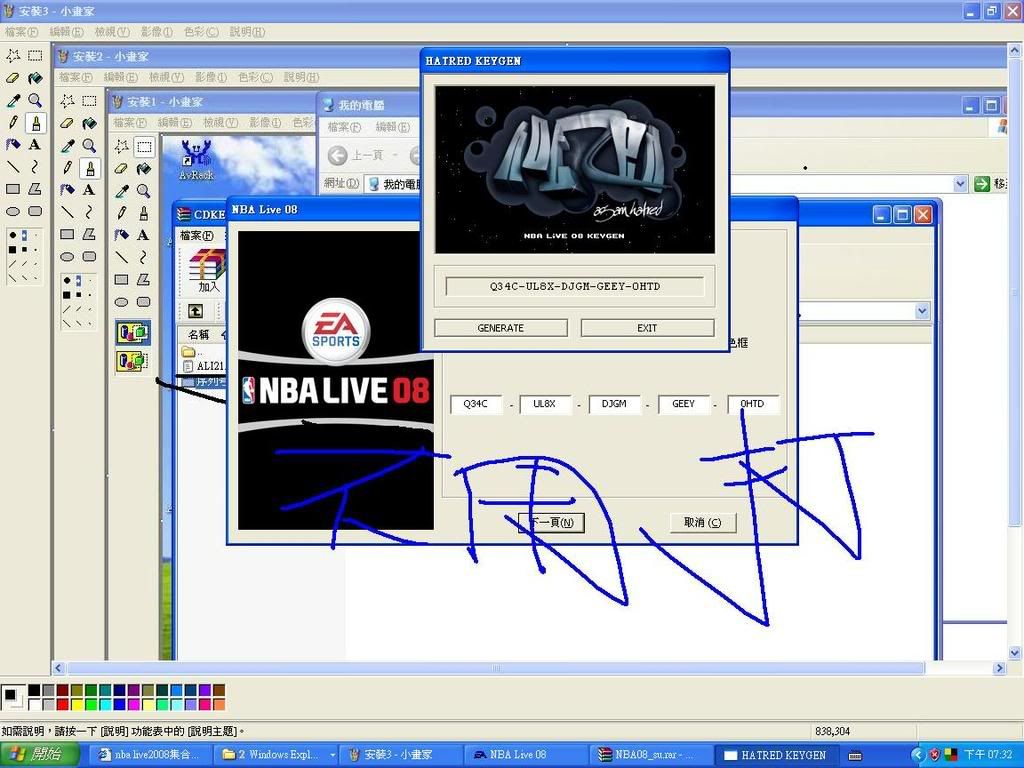
Task: Open the 檔案(F) menu of 安裝3 Paint
Action: pos(22,31)
